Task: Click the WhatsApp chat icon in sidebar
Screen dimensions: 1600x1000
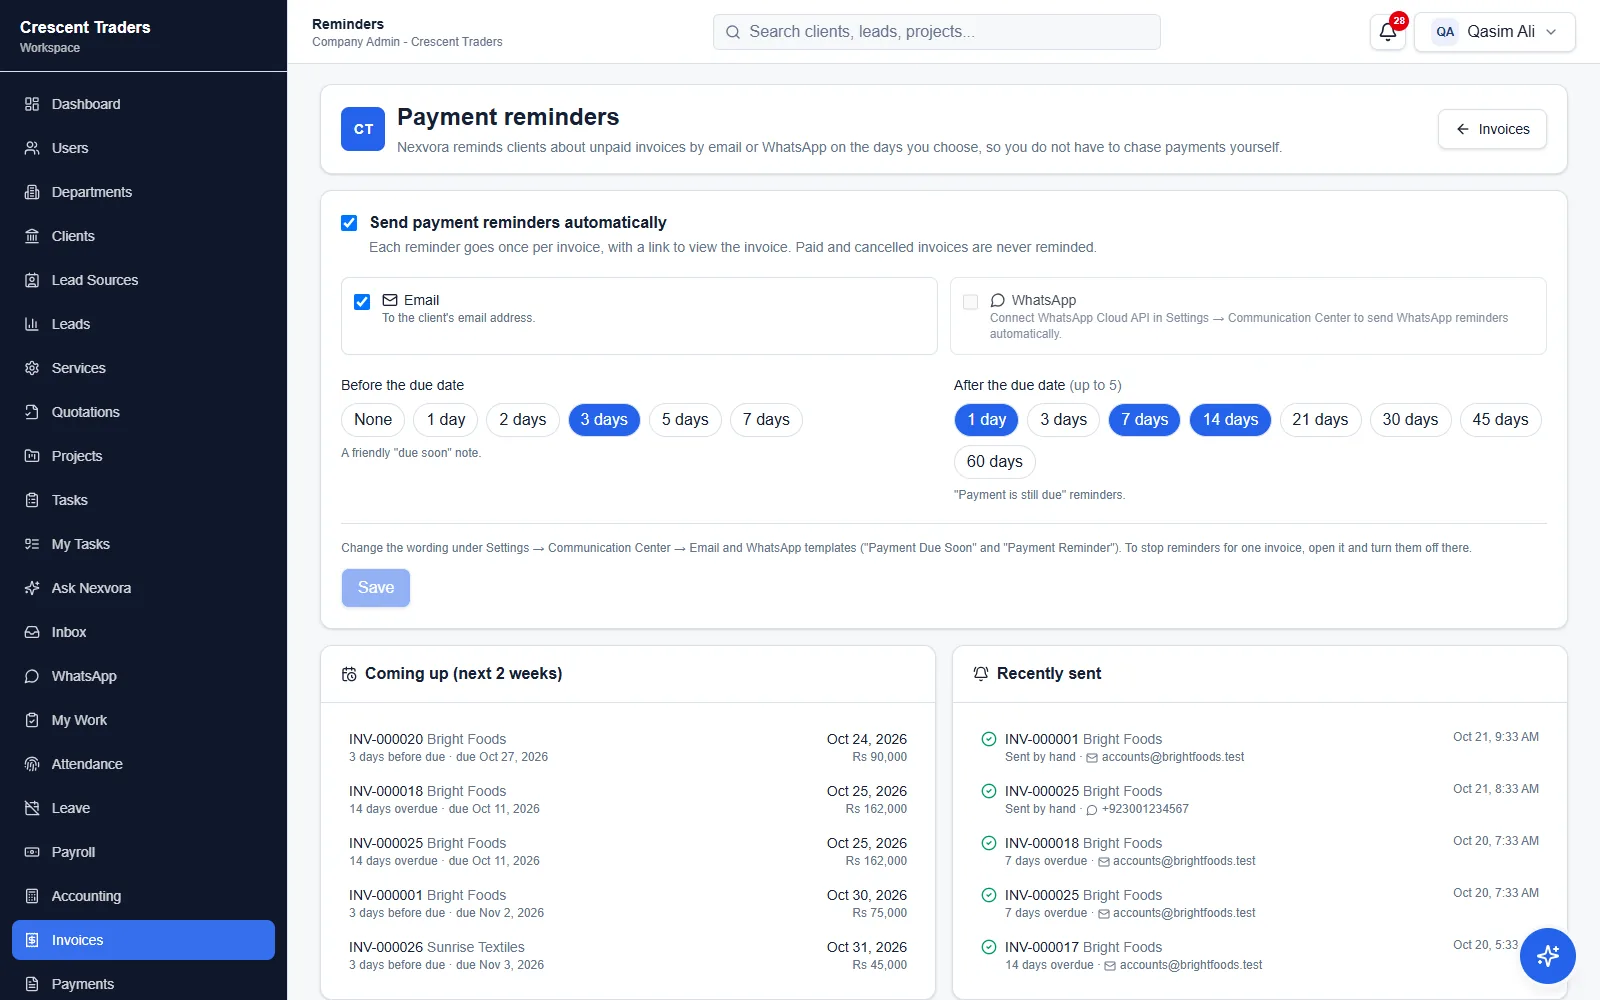Action: pos(32,676)
